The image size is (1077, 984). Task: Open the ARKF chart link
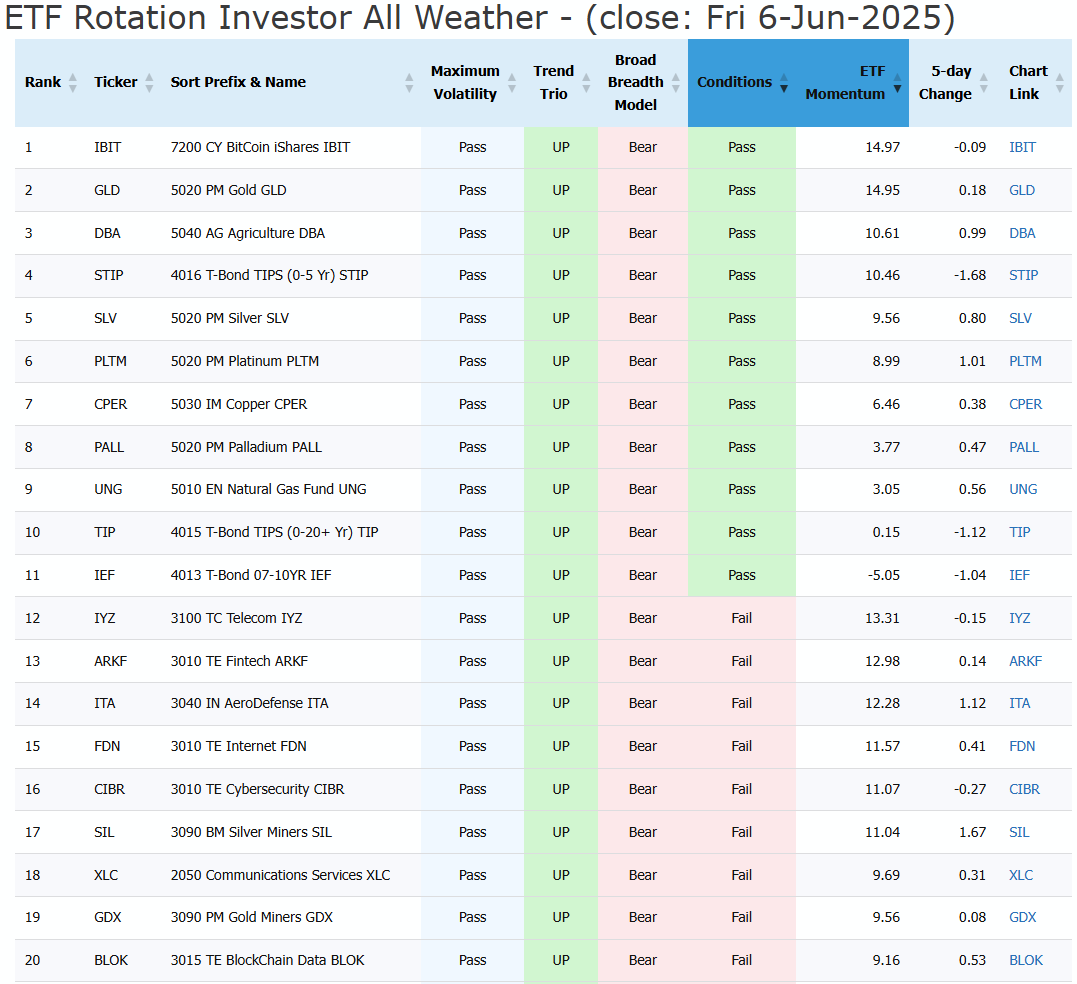click(x=1025, y=661)
